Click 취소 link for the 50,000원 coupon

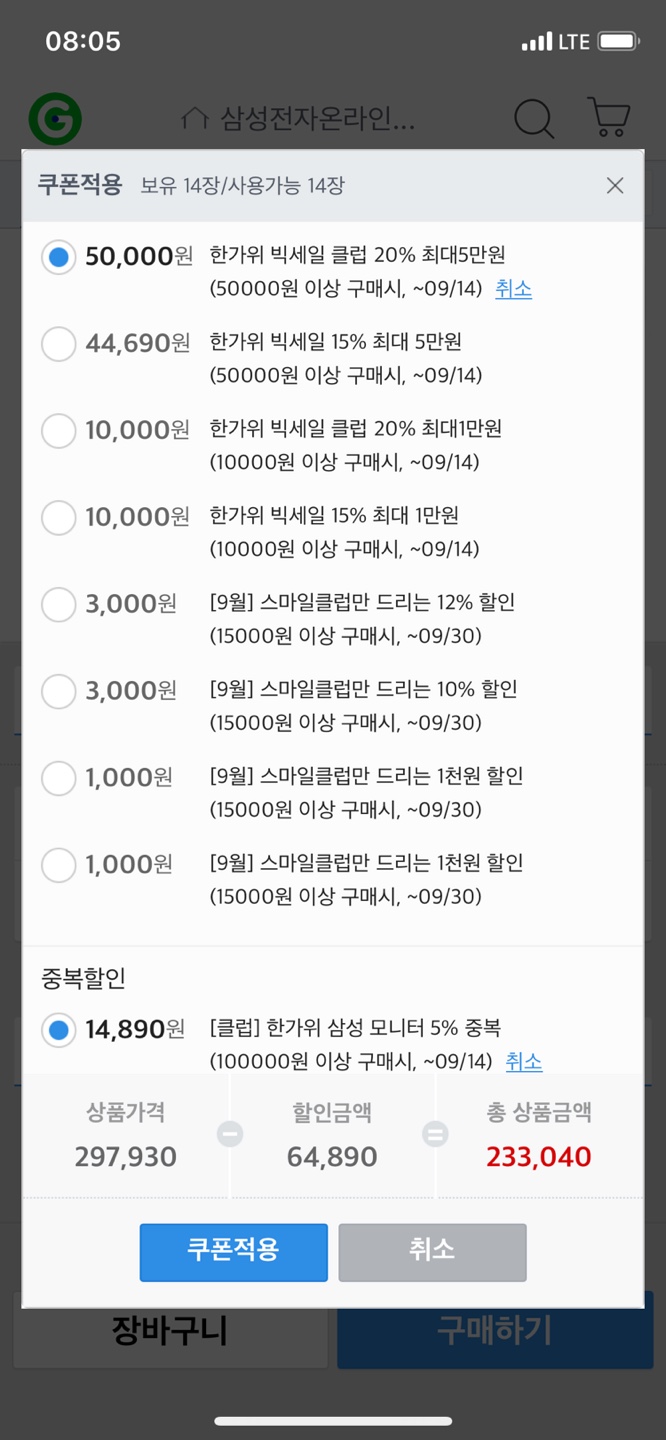coord(513,289)
